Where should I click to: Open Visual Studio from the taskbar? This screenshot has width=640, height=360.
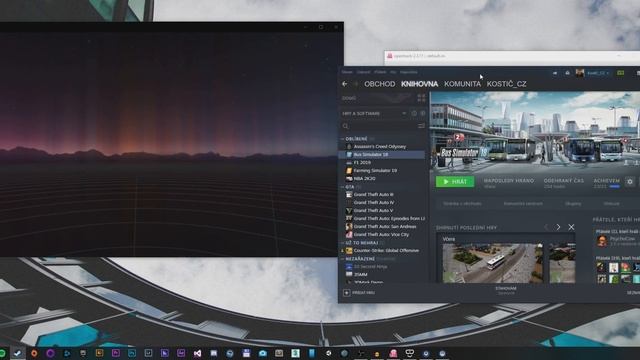(x=198, y=353)
